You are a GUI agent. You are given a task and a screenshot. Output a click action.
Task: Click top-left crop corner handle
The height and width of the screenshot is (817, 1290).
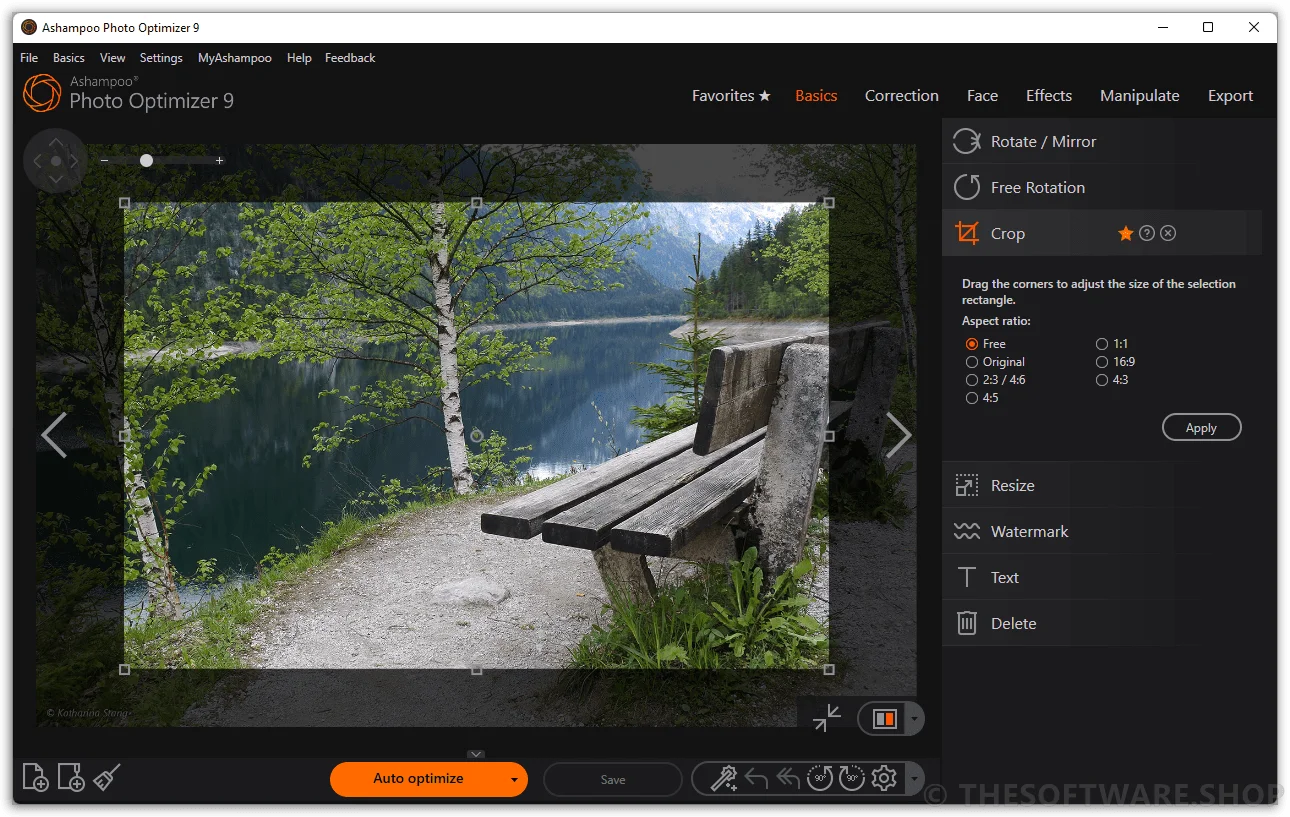(x=125, y=202)
